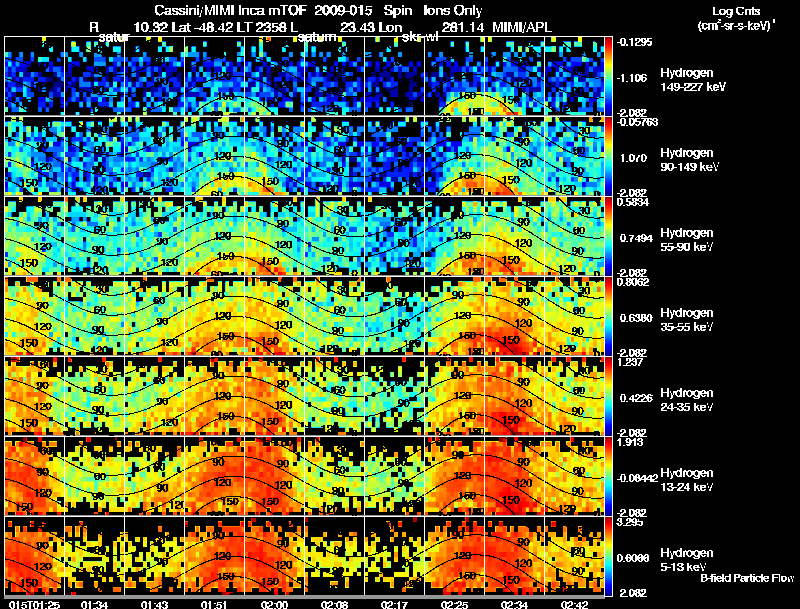Select the 'Hydrogen 90-149 keV' row label
This screenshot has height=609, width=800.
click(x=689, y=160)
